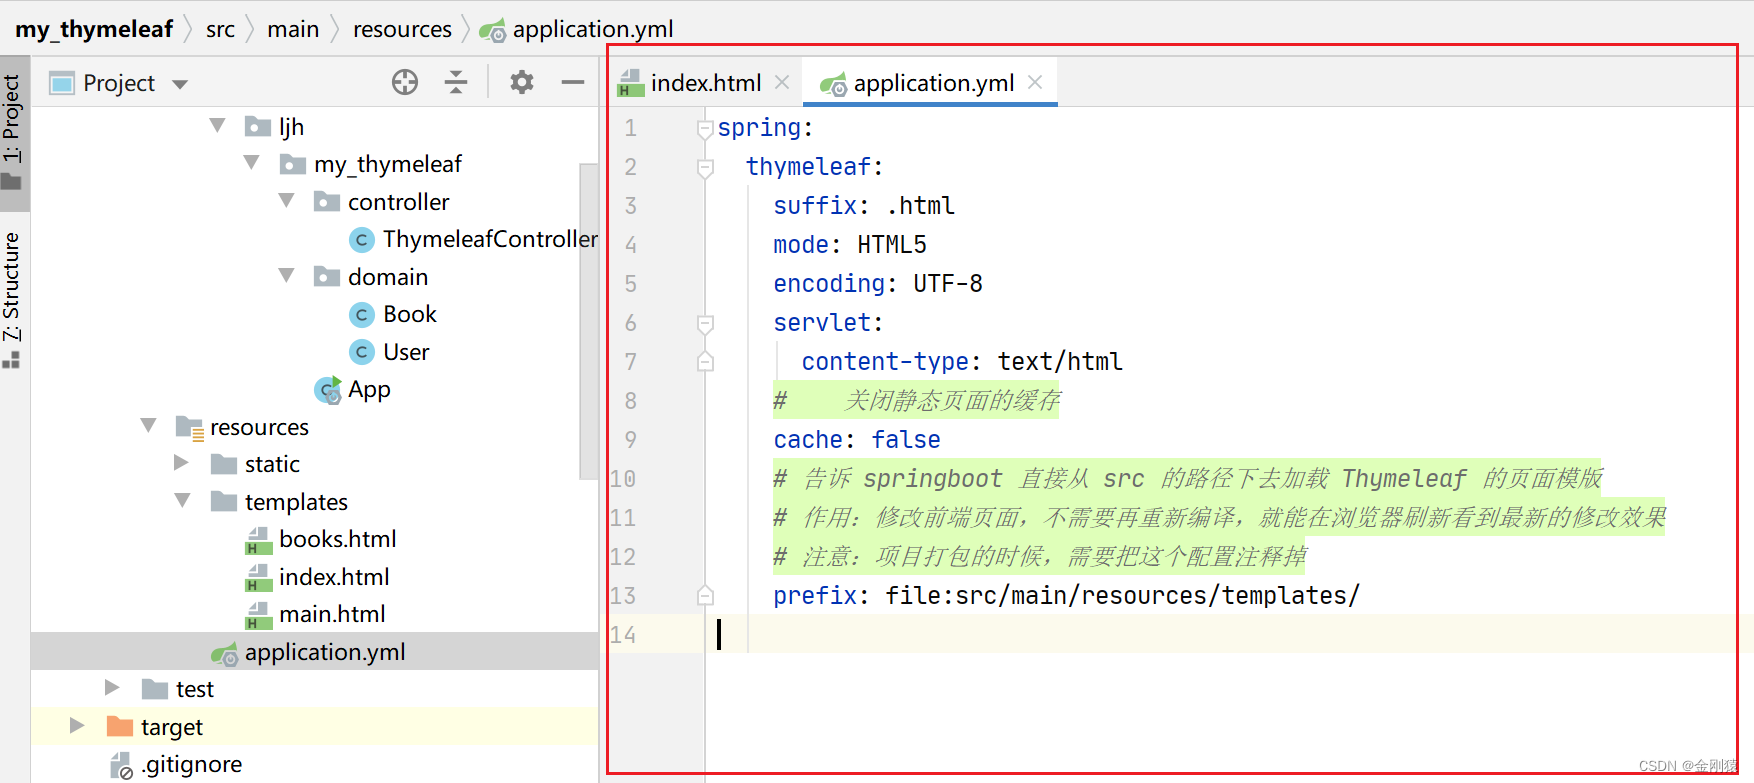This screenshot has width=1754, height=783.
Task: Collapse the my_thymeleaf package node
Action: point(252,162)
